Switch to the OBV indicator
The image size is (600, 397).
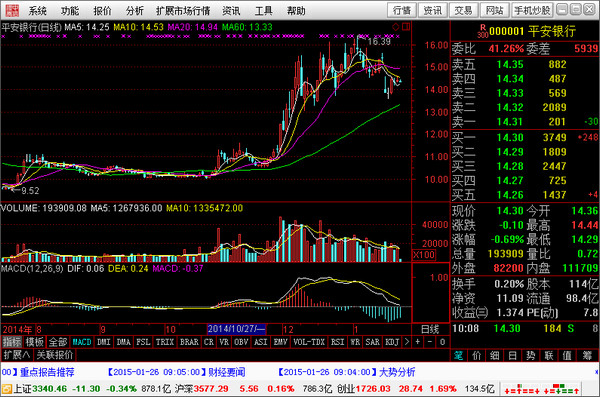[241, 342]
